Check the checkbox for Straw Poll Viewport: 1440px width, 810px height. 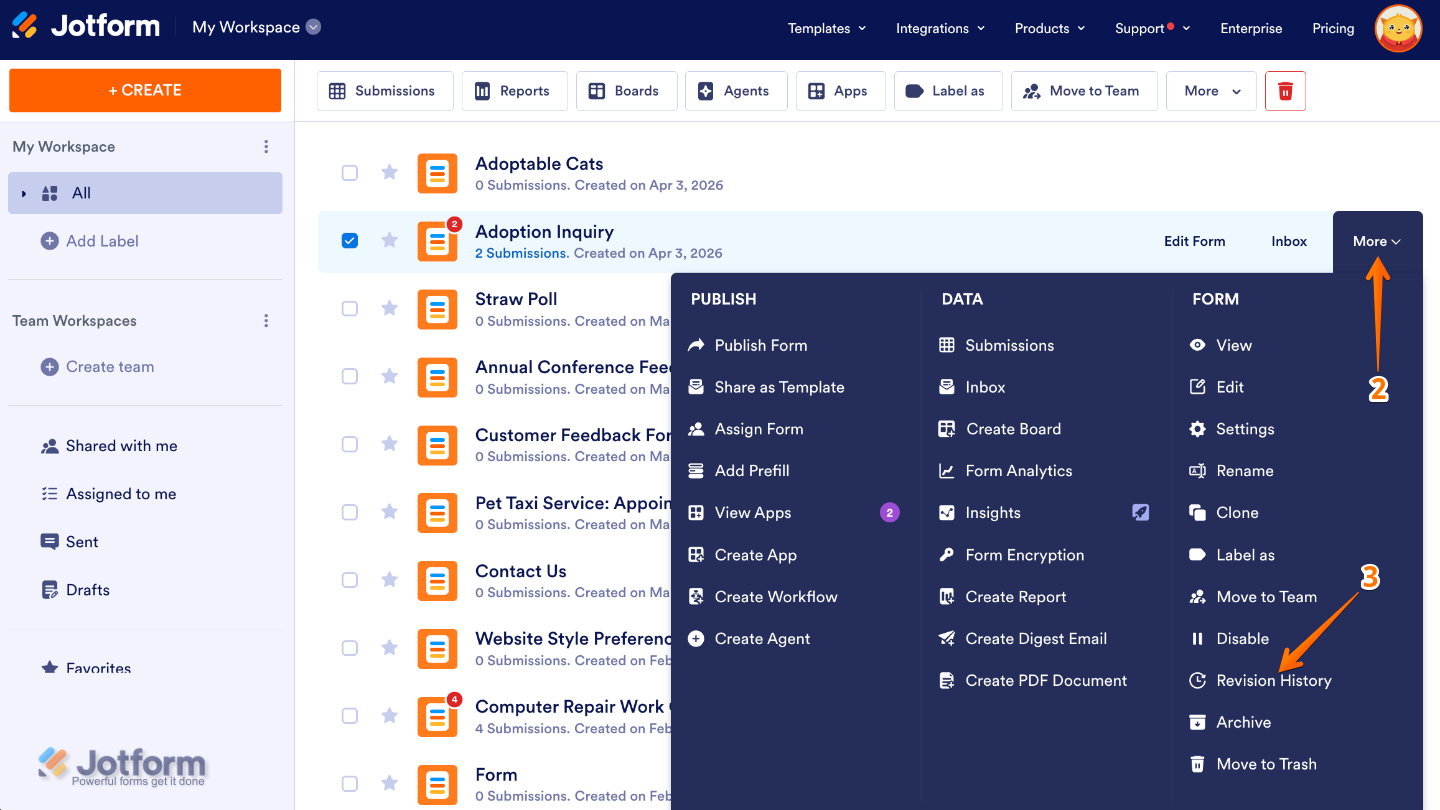350,309
